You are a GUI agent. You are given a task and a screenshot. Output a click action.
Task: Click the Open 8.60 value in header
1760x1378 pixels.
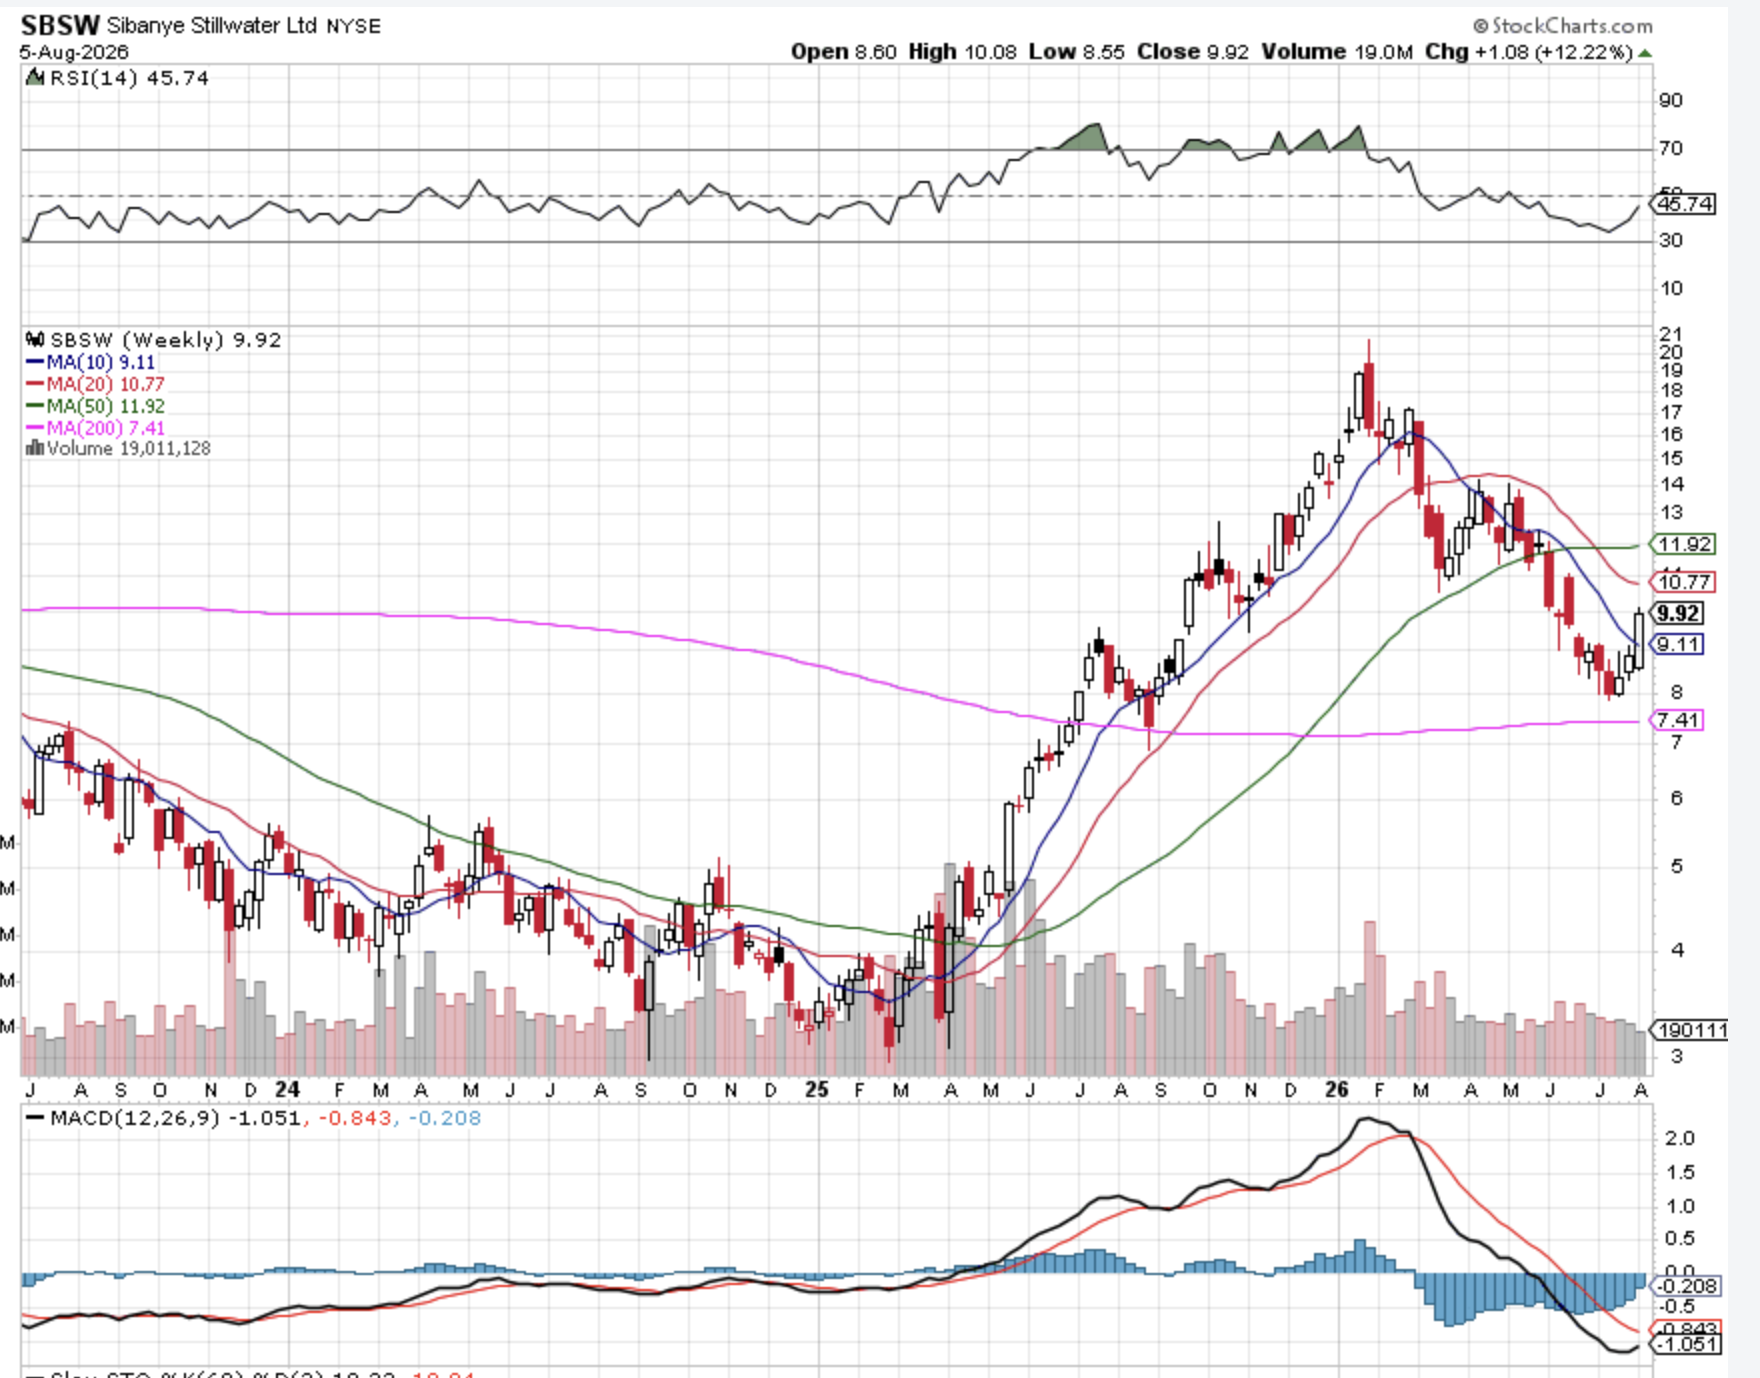(843, 52)
